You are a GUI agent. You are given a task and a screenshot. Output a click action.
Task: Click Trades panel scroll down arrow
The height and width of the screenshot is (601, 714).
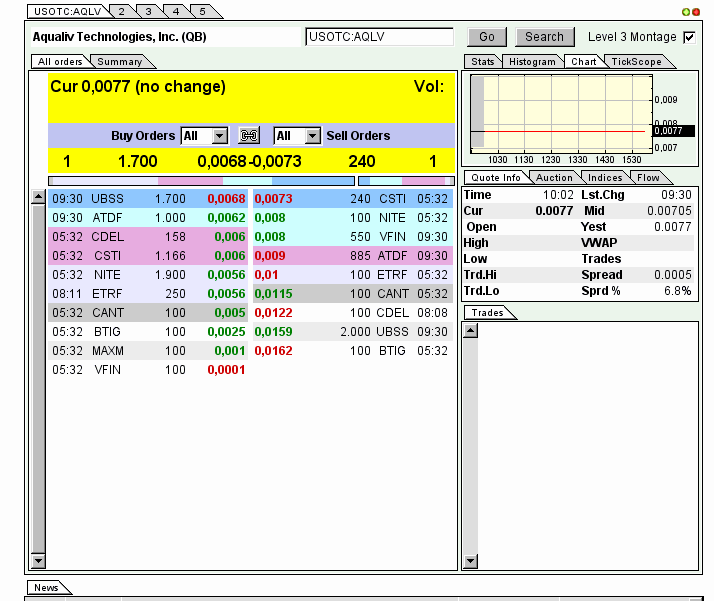point(470,561)
